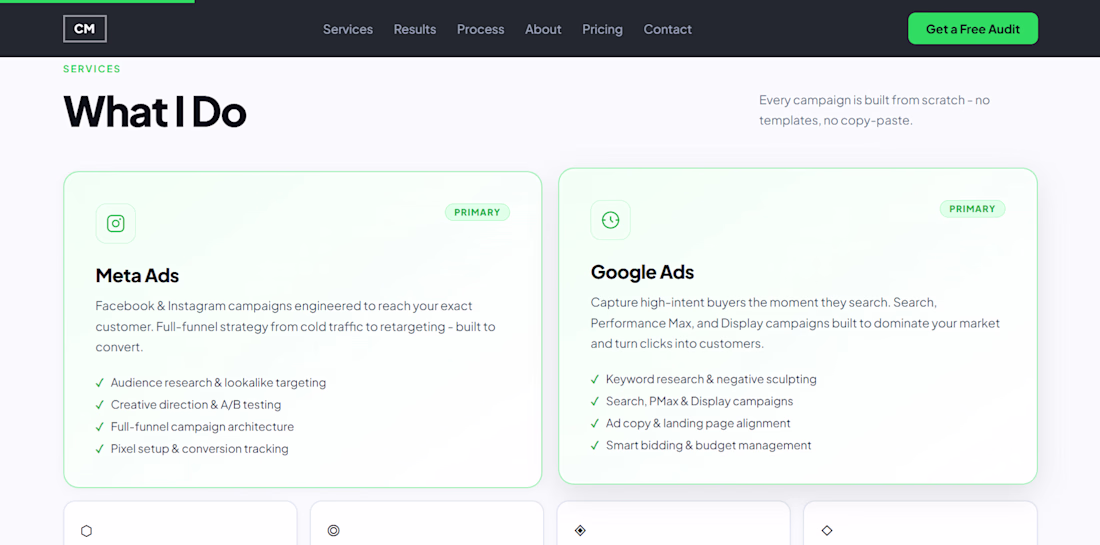This screenshot has height=545, width=1100.
Task: Click the PRIMARY badge on Google Ads card
Action: pyautogui.click(x=972, y=209)
